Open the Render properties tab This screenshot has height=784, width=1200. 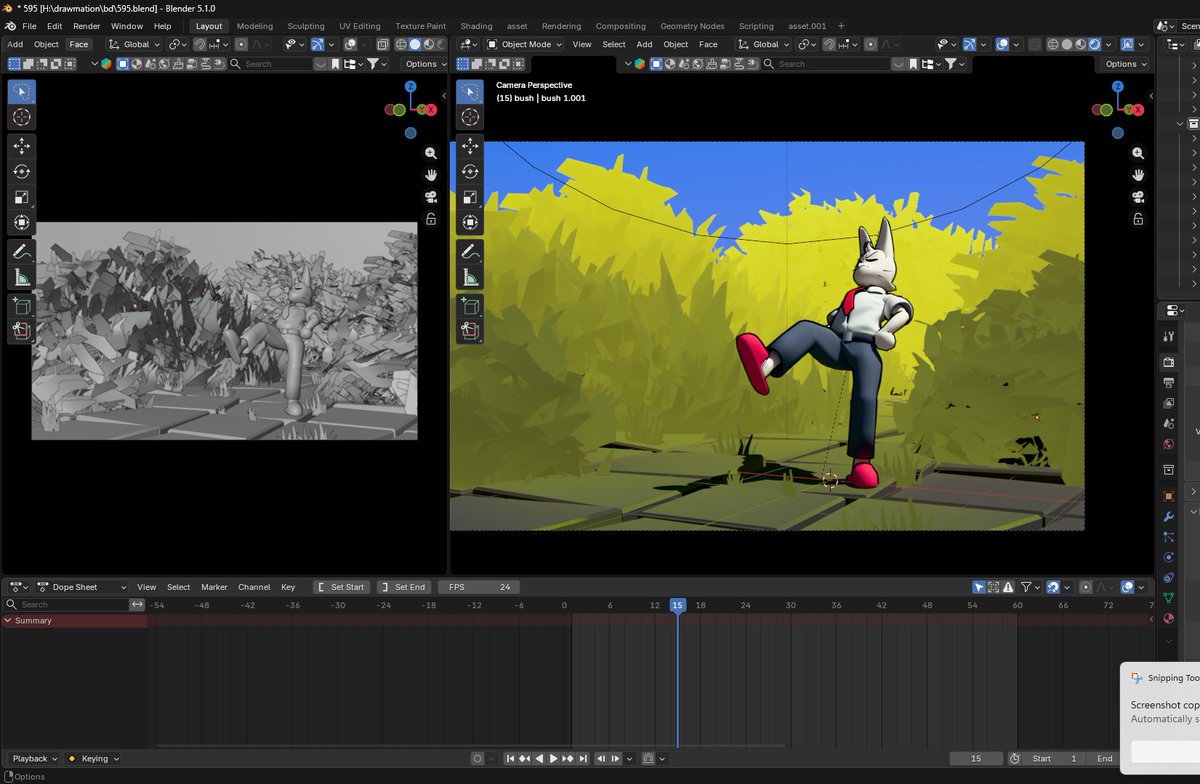click(1168, 361)
